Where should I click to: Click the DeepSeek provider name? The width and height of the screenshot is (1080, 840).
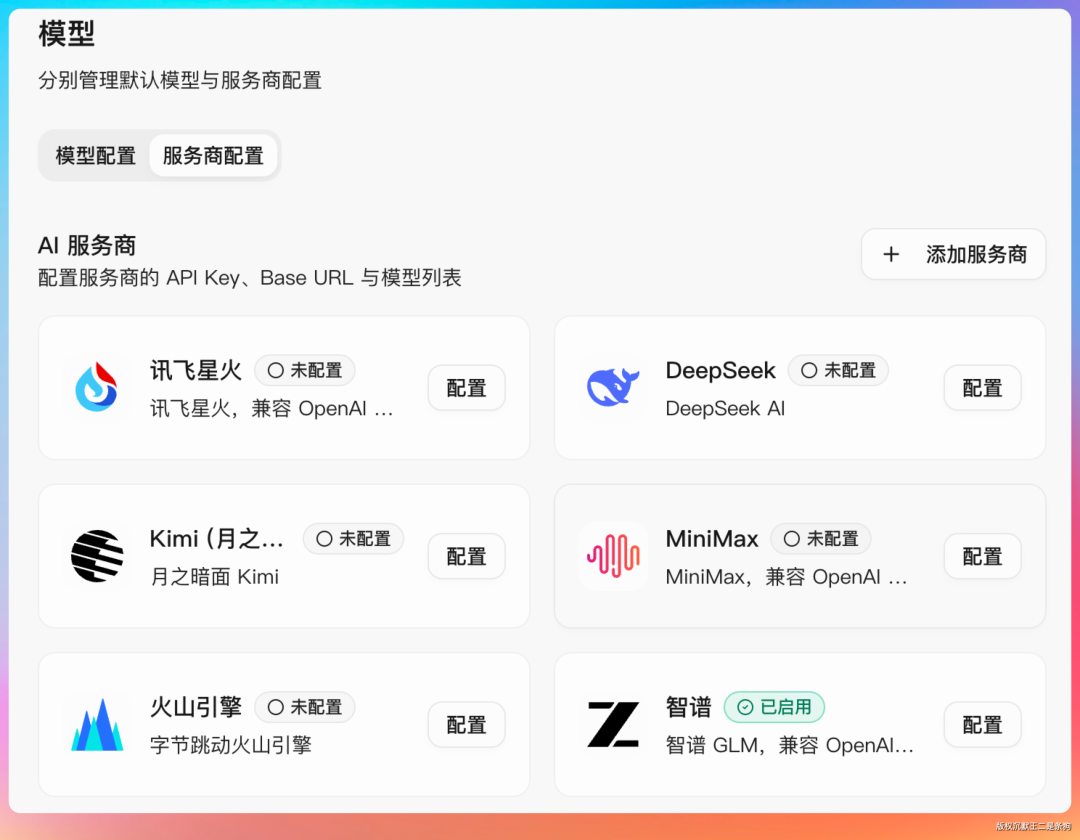pos(720,370)
